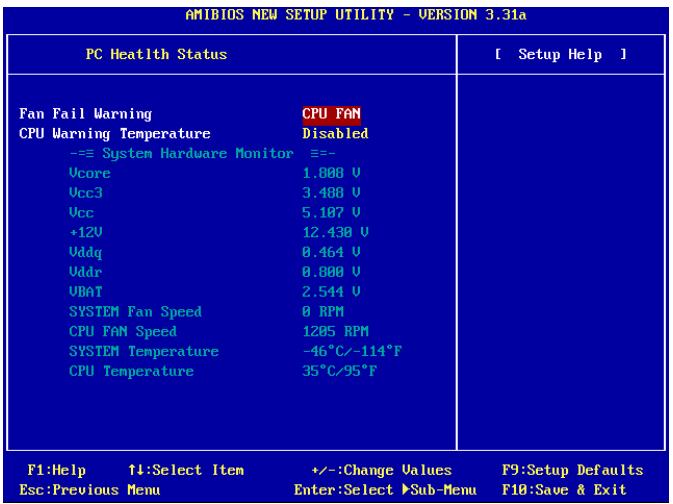The height and width of the screenshot is (504, 673).
Task: Click the VBAT label
Action: (x=85, y=291)
